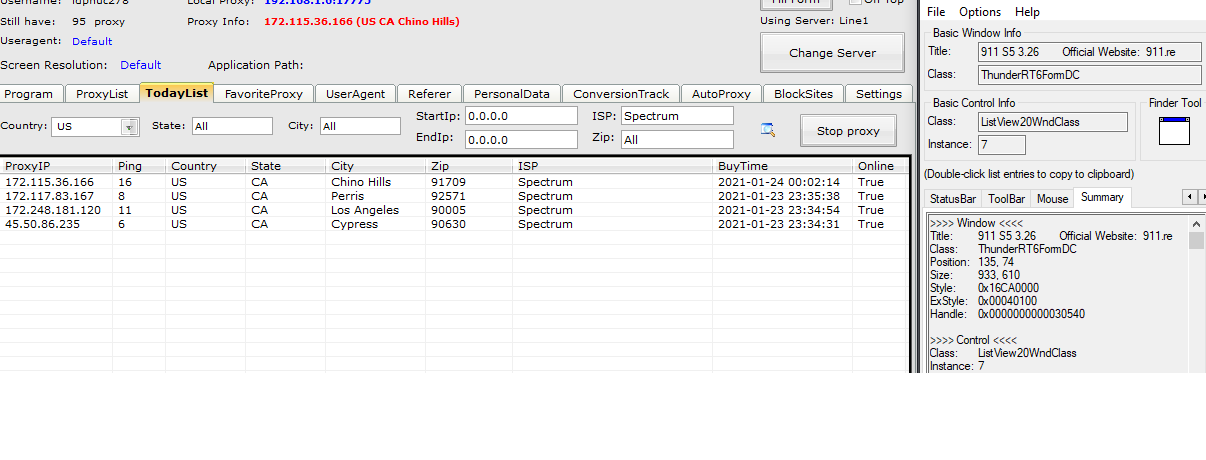1206x460 pixels.
Task: Open the BlockSites tab
Action: pyautogui.click(x=803, y=94)
